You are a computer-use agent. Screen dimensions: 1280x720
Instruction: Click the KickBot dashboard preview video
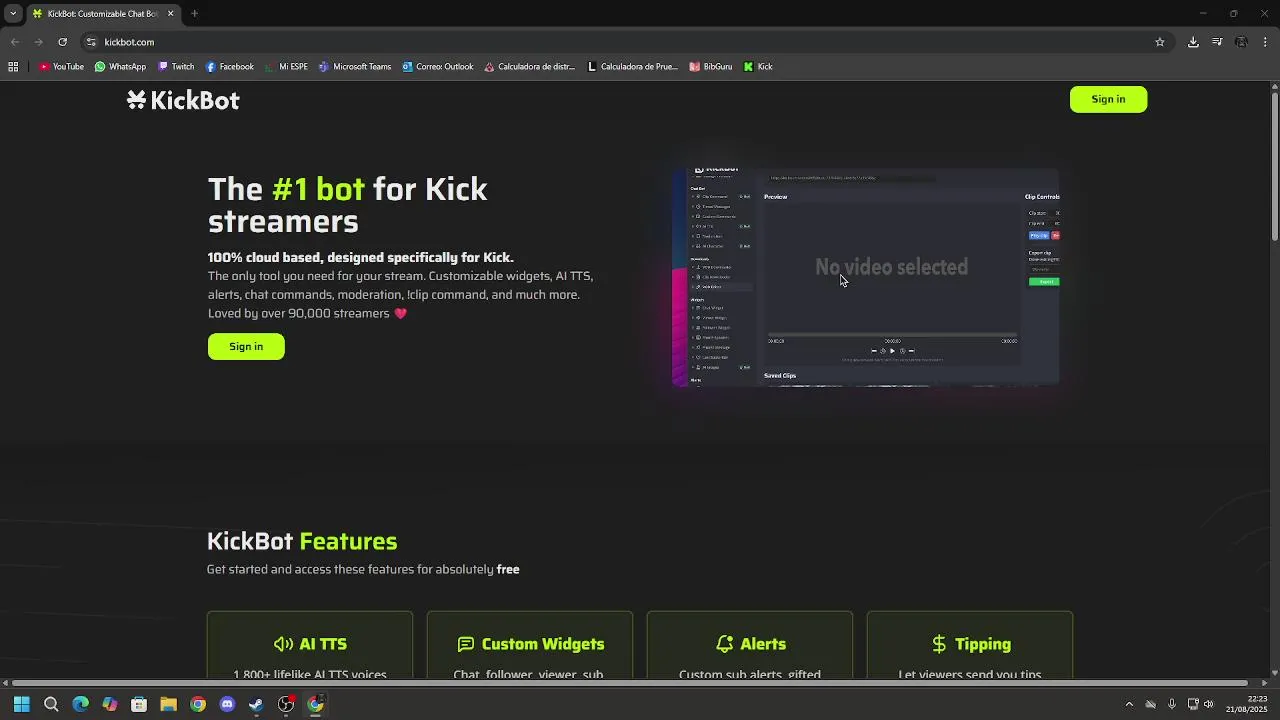click(866, 276)
